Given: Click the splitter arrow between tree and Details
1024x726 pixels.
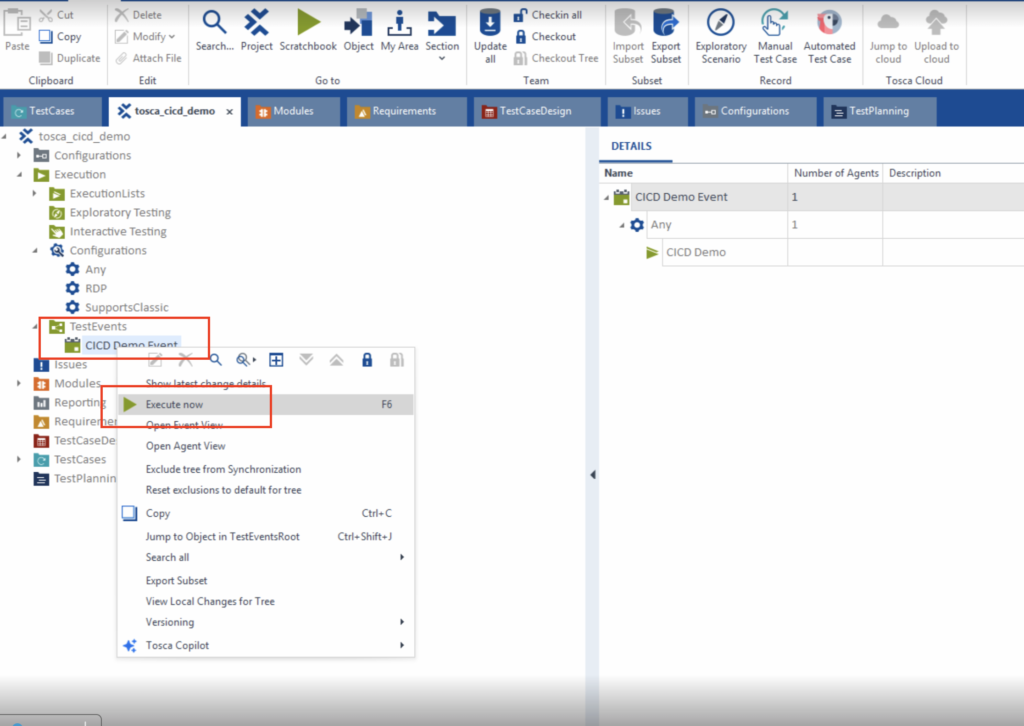Looking at the screenshot, I should (x=593, y=475).
